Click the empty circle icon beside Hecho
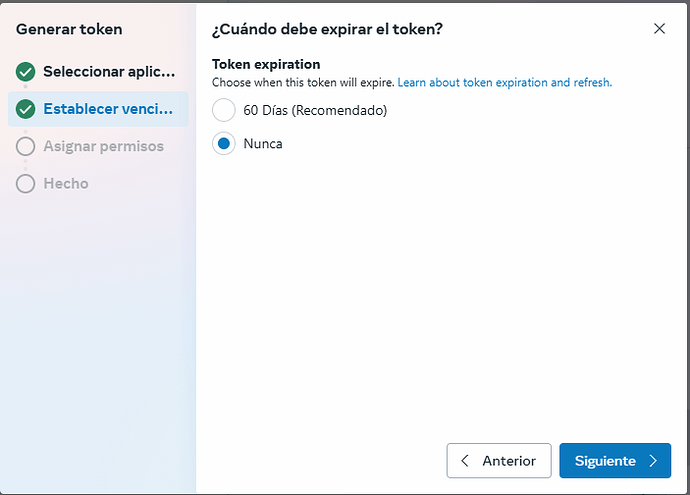690x495 pixels. 26,183
